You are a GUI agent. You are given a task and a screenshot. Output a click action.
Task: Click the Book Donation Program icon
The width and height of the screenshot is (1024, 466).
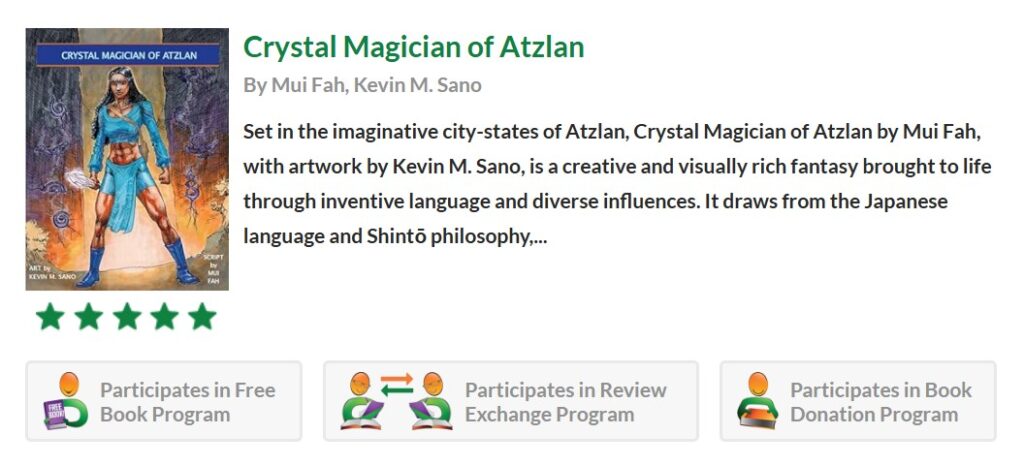[x=758, y=401]
